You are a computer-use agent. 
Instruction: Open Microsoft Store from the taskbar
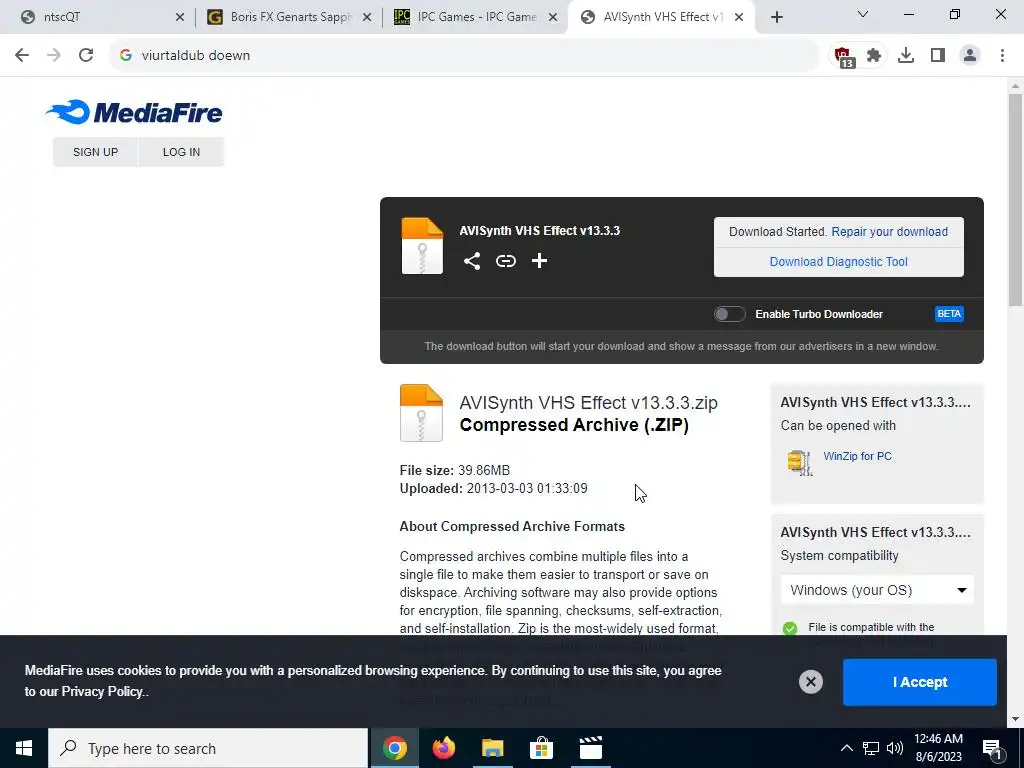tap(541, 748)
